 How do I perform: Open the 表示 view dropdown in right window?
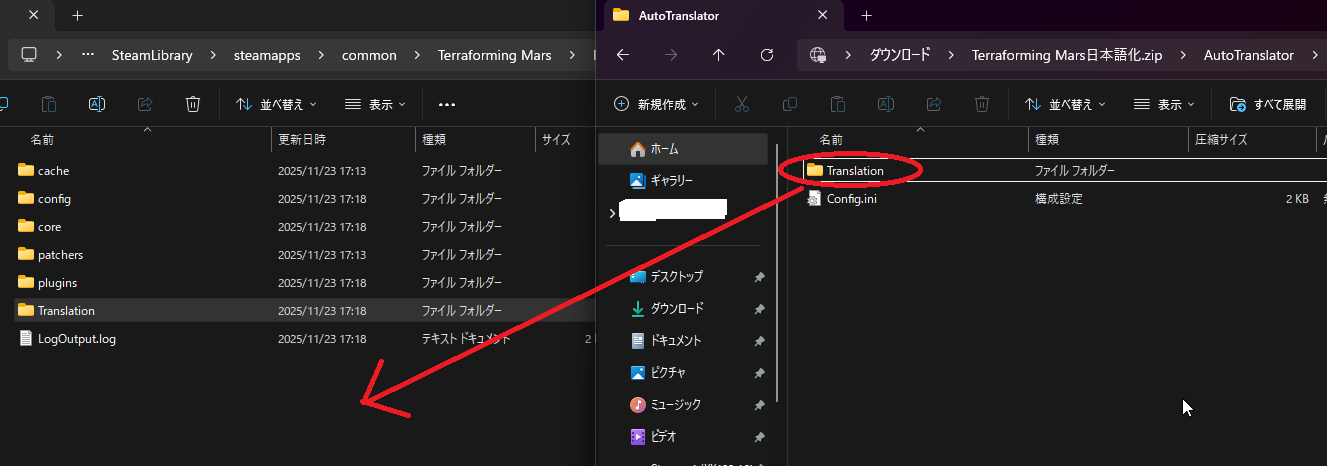click(1165, 104)
